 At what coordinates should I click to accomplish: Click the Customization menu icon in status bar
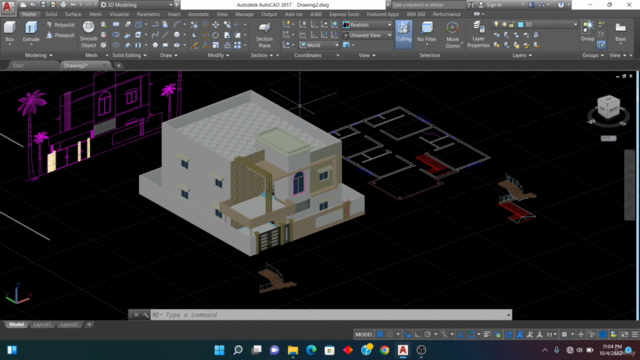point(635,334)
